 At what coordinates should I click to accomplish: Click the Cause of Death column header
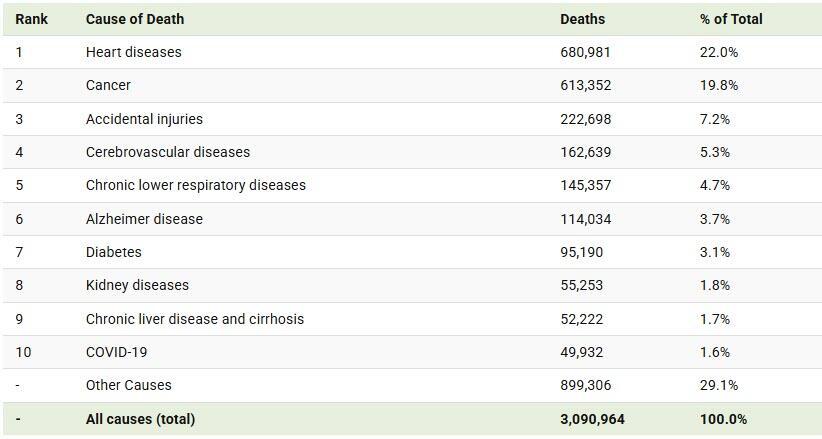click(x=135, y=19)
